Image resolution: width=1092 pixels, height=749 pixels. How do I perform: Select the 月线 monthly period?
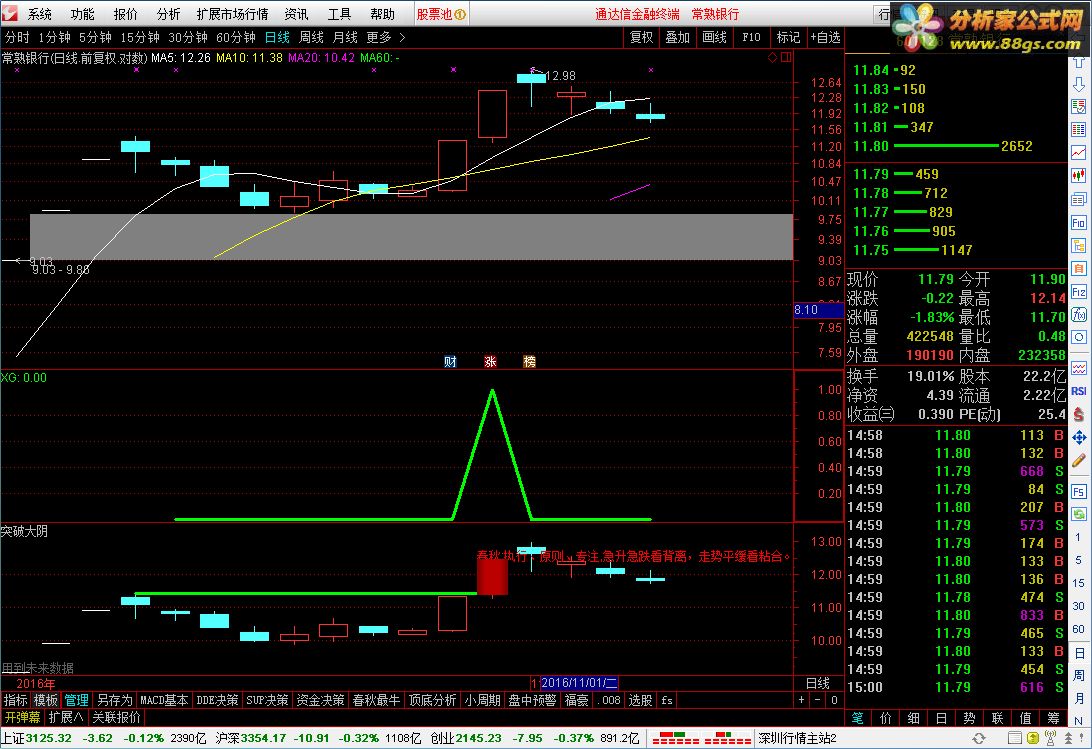(x=345, y=37)
